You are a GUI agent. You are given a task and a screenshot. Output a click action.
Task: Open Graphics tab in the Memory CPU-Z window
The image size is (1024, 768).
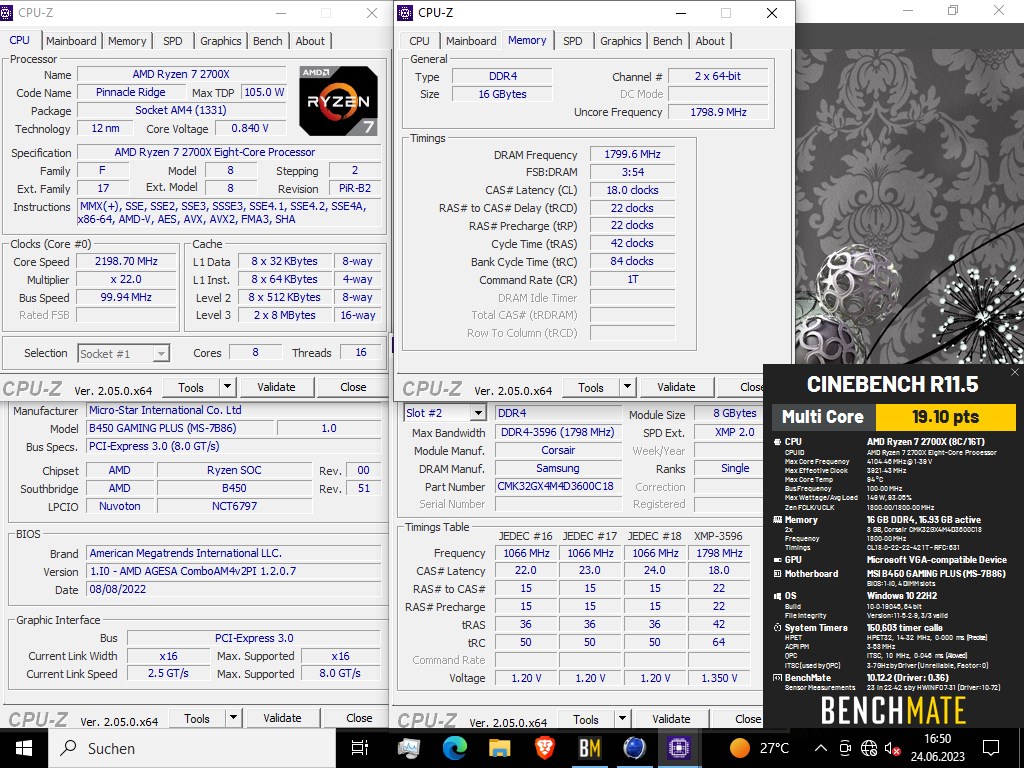[620, 40]
